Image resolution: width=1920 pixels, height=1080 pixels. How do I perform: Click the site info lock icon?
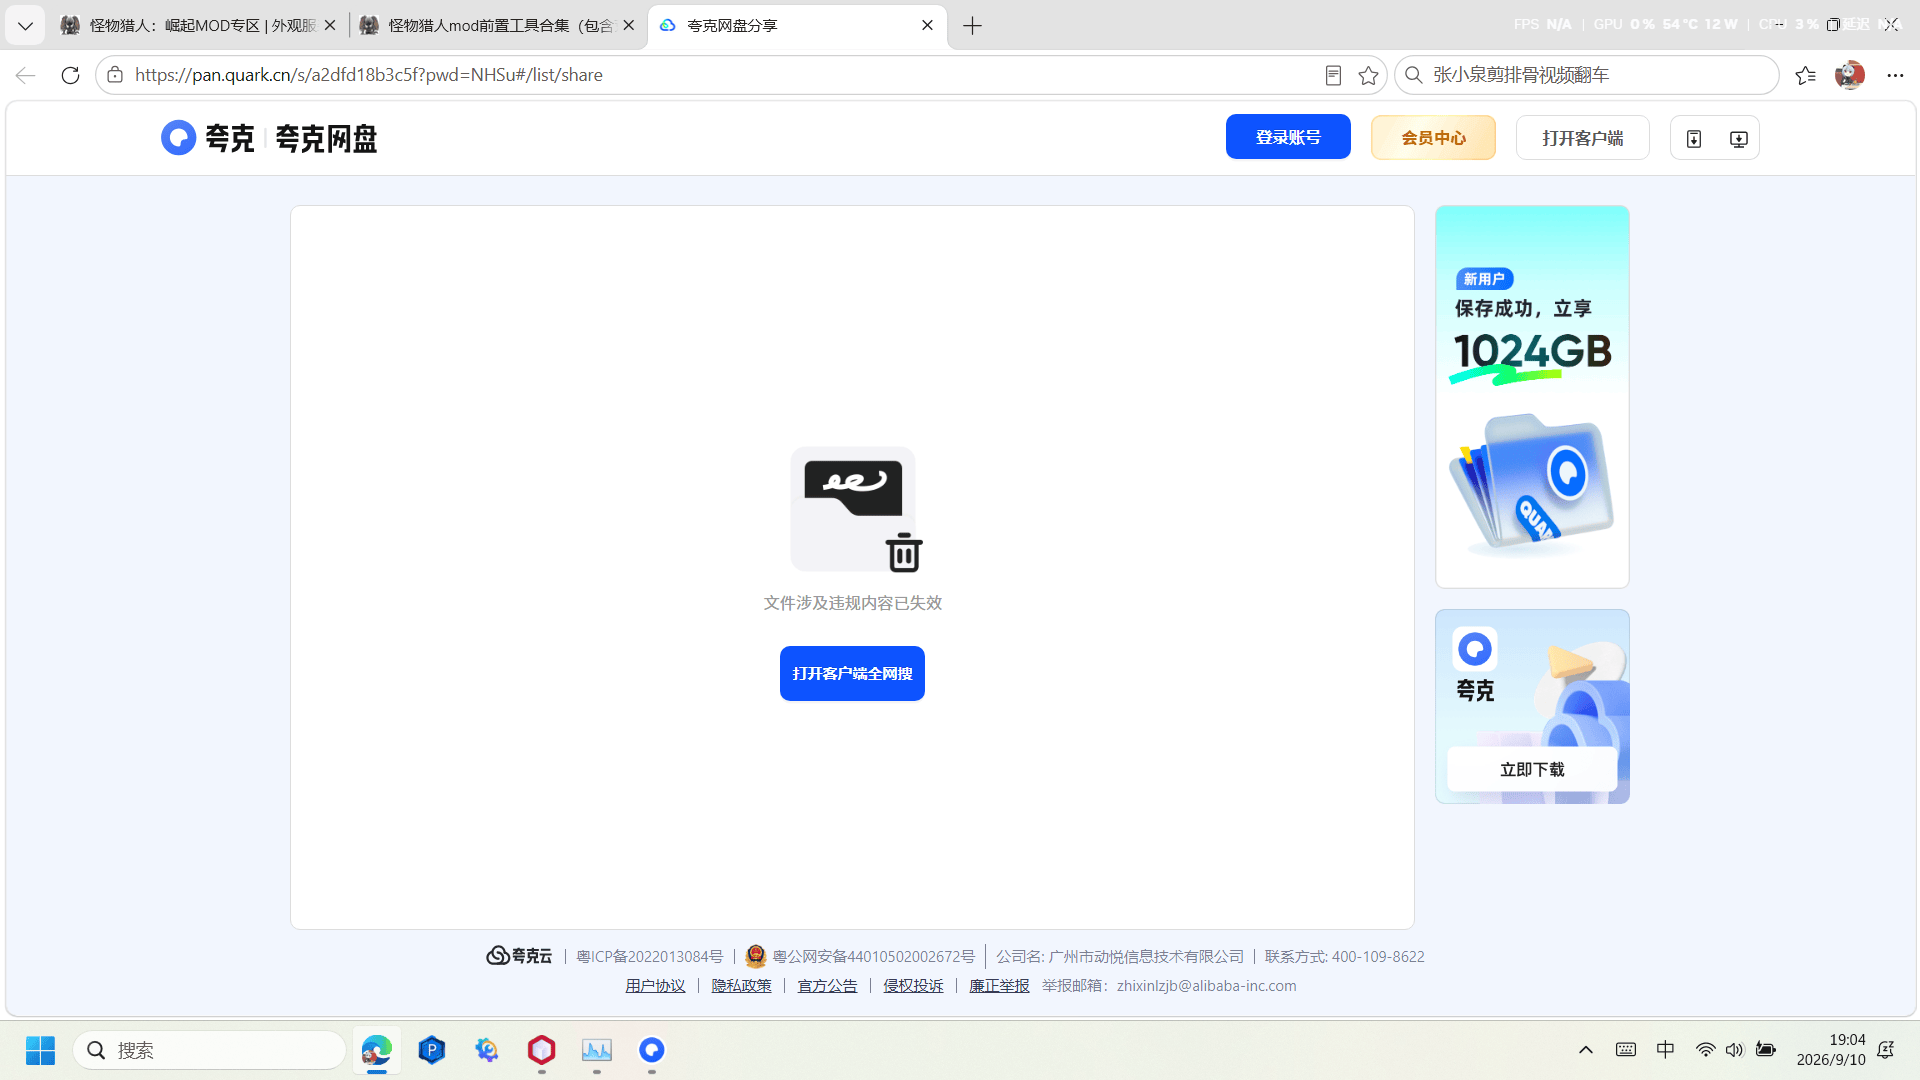[115, 75]
